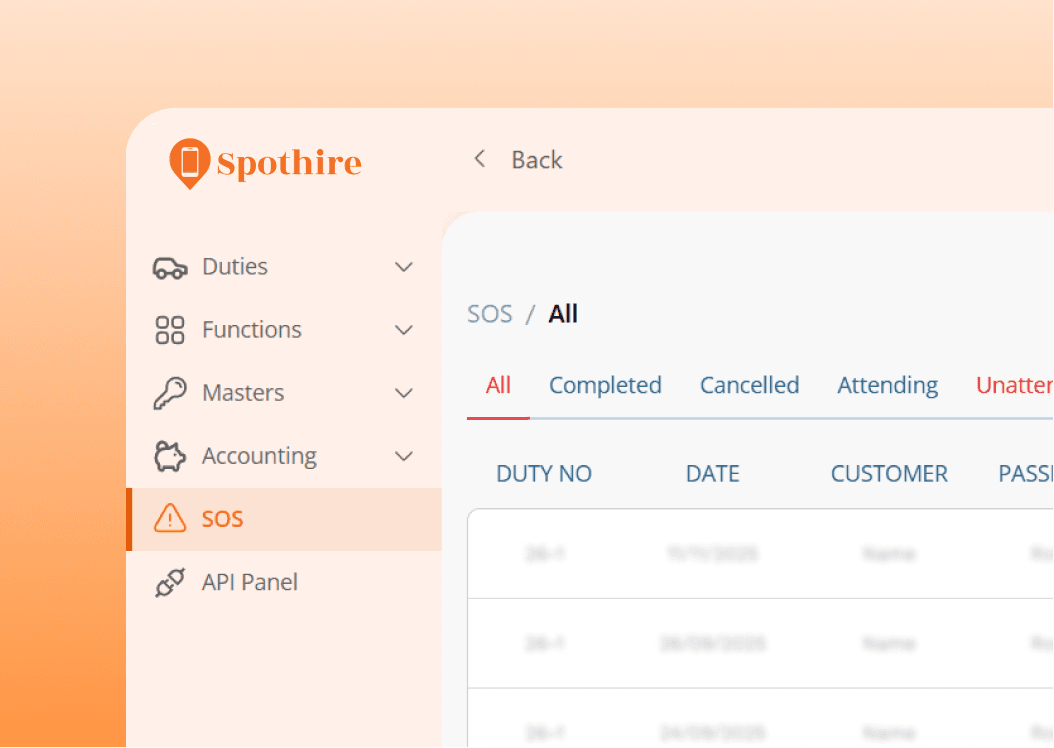Open the Attending tab
This screenshot has height=748, width=1054.
point(887,386)
